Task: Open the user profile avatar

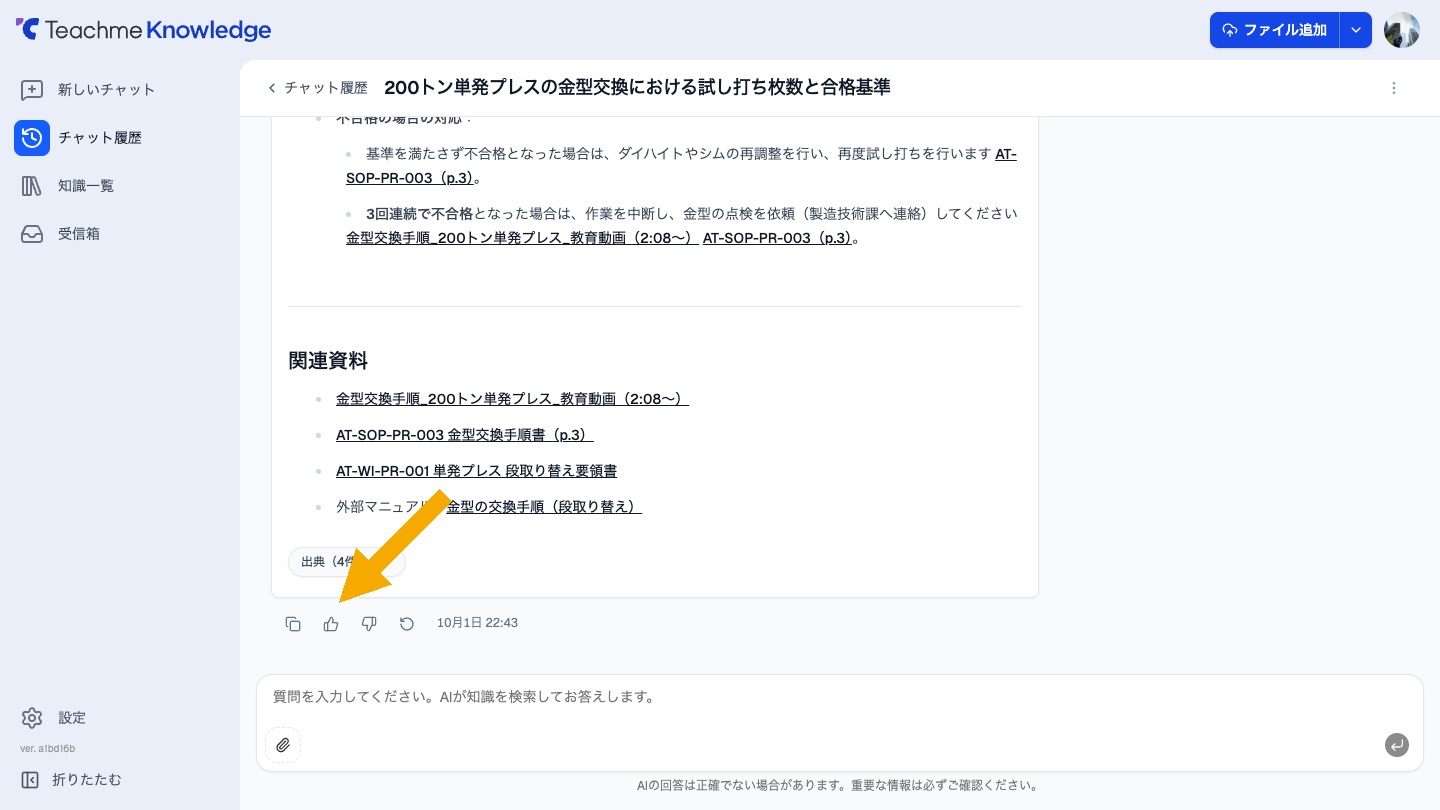Action: pyautogui.click(x=1402, y=30)
